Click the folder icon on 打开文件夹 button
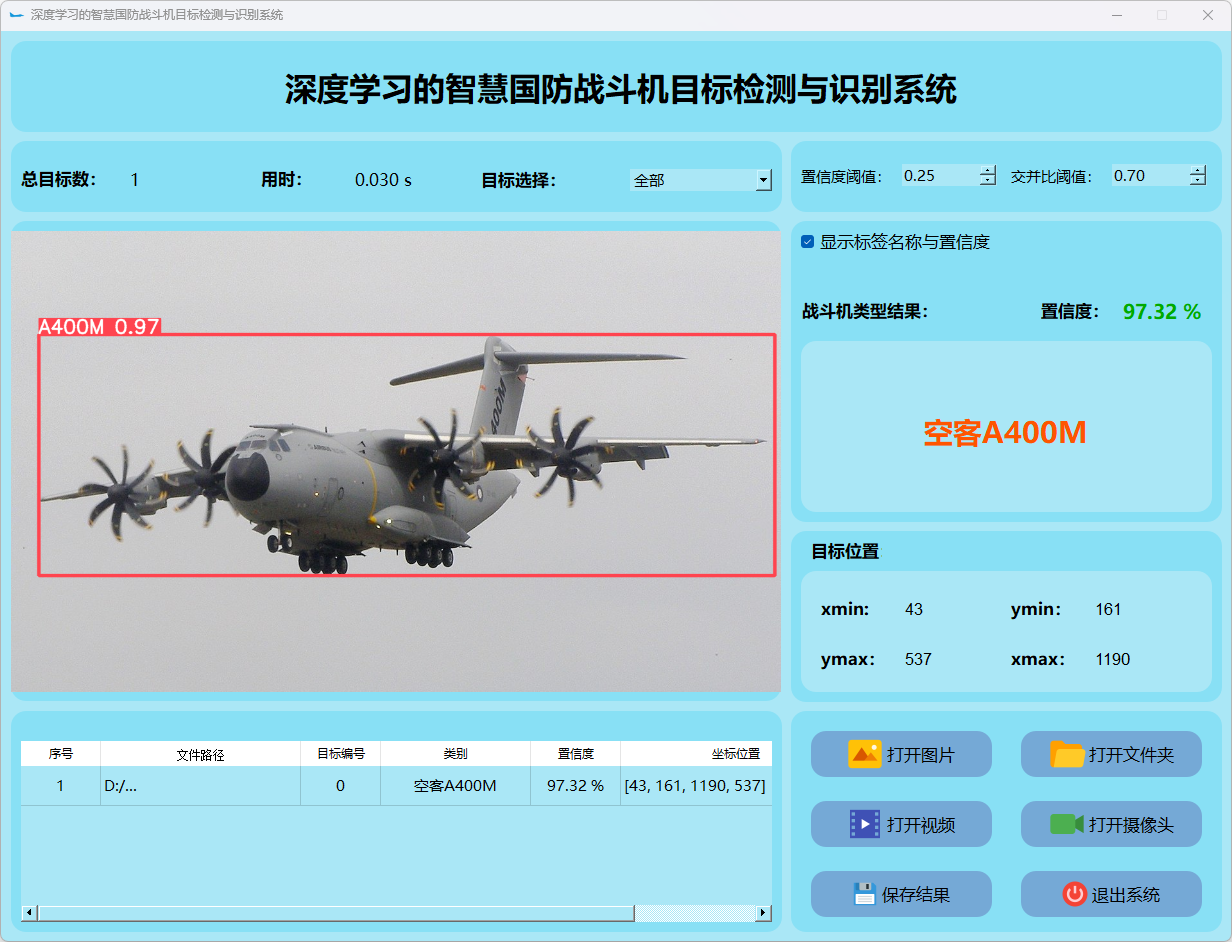 coord(1068,754)
